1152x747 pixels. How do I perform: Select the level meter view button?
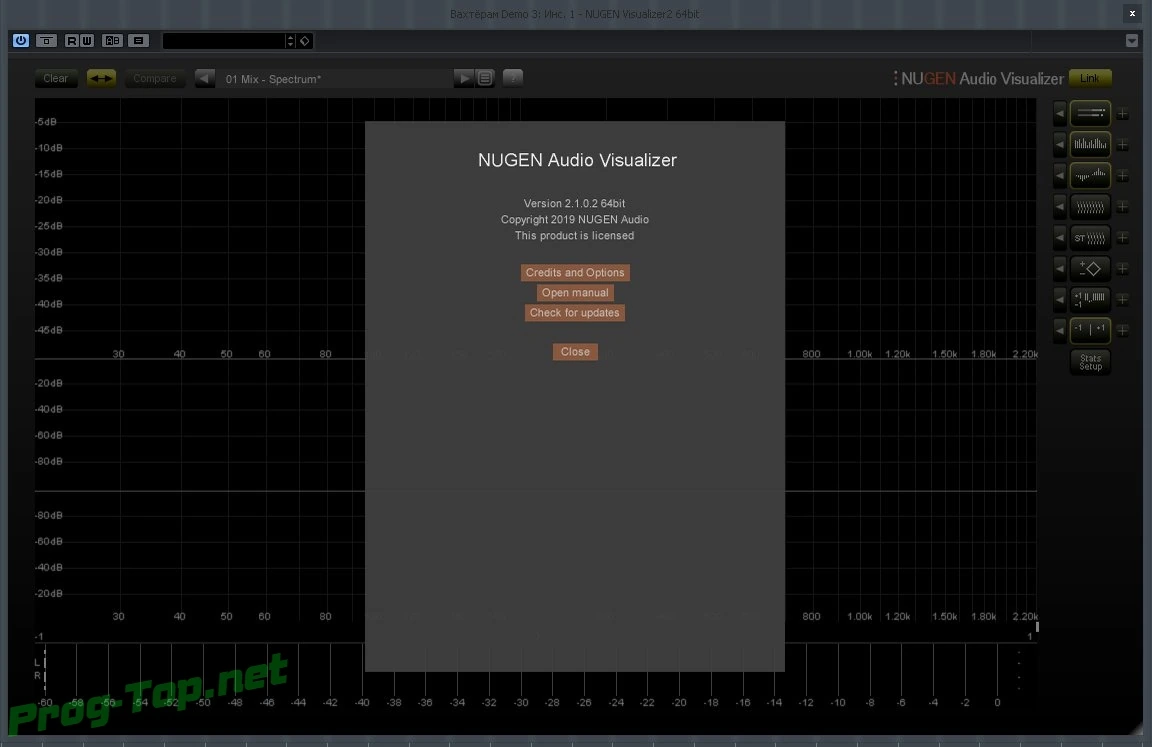1090,113
